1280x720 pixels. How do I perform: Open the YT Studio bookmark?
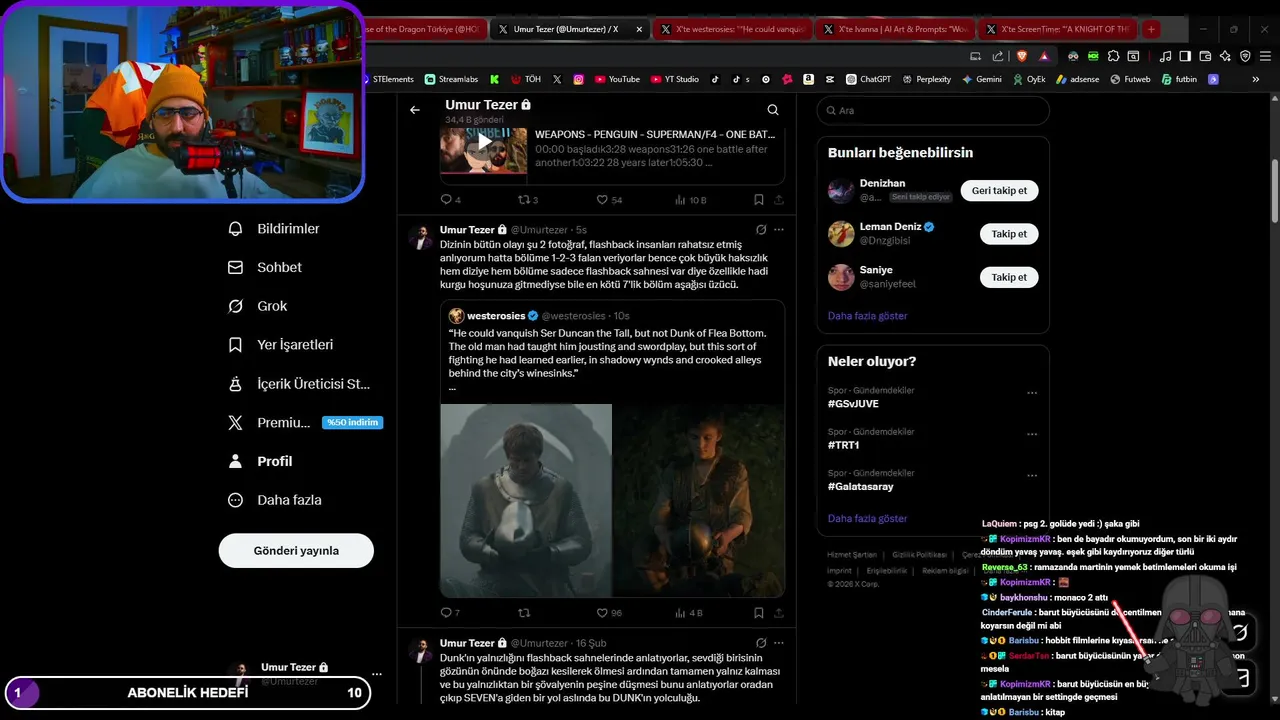point(675,79)
